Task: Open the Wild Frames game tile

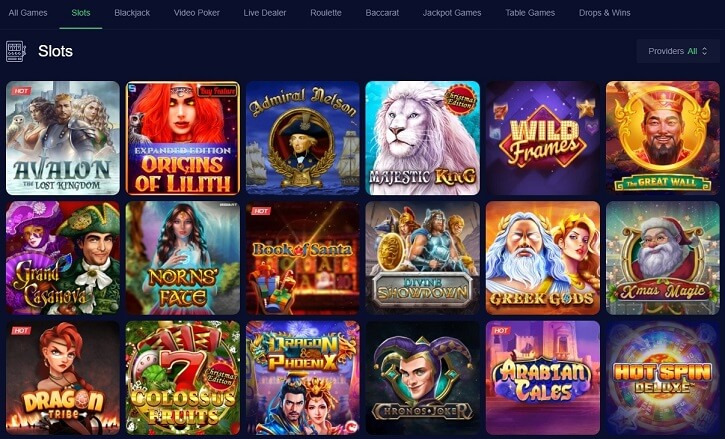Action: pos(543,138)
